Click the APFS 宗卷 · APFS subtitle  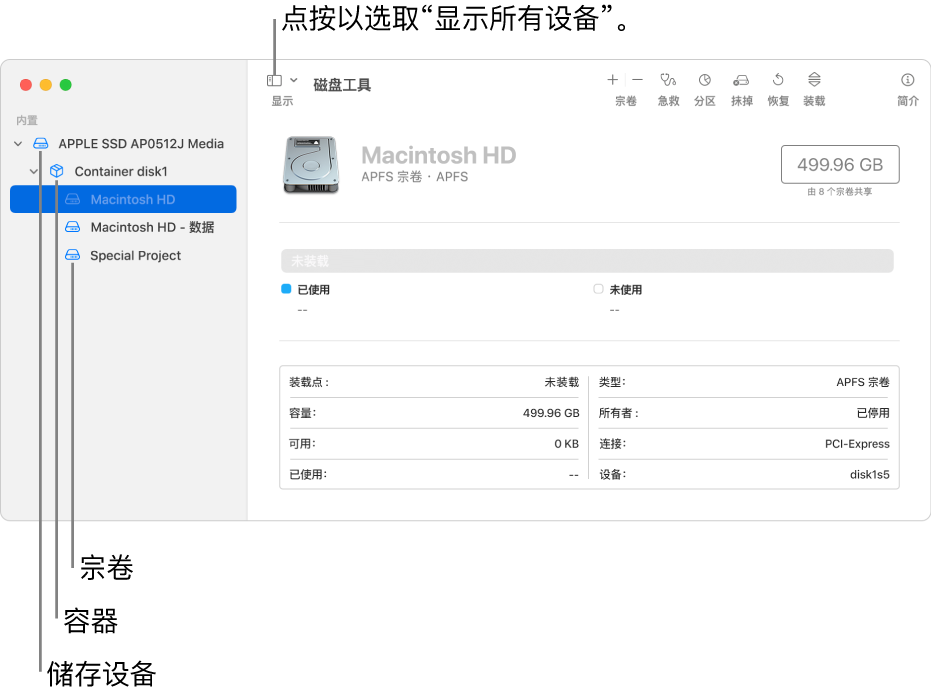pos(414,177)
